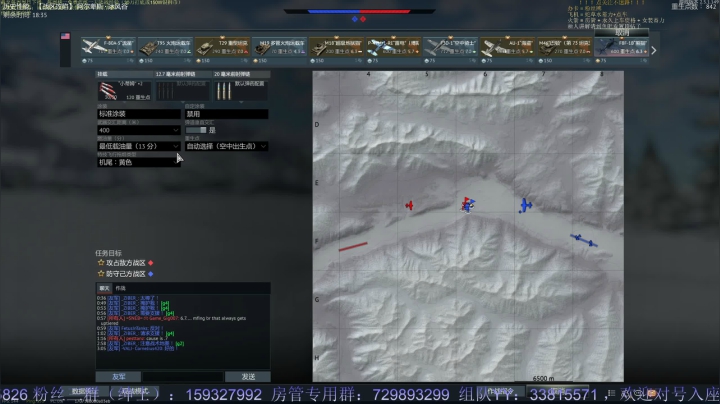This screenshot has height=404, width=720.
Task: Click the 攻占敌方战区 objective
Action: (125, 263)
